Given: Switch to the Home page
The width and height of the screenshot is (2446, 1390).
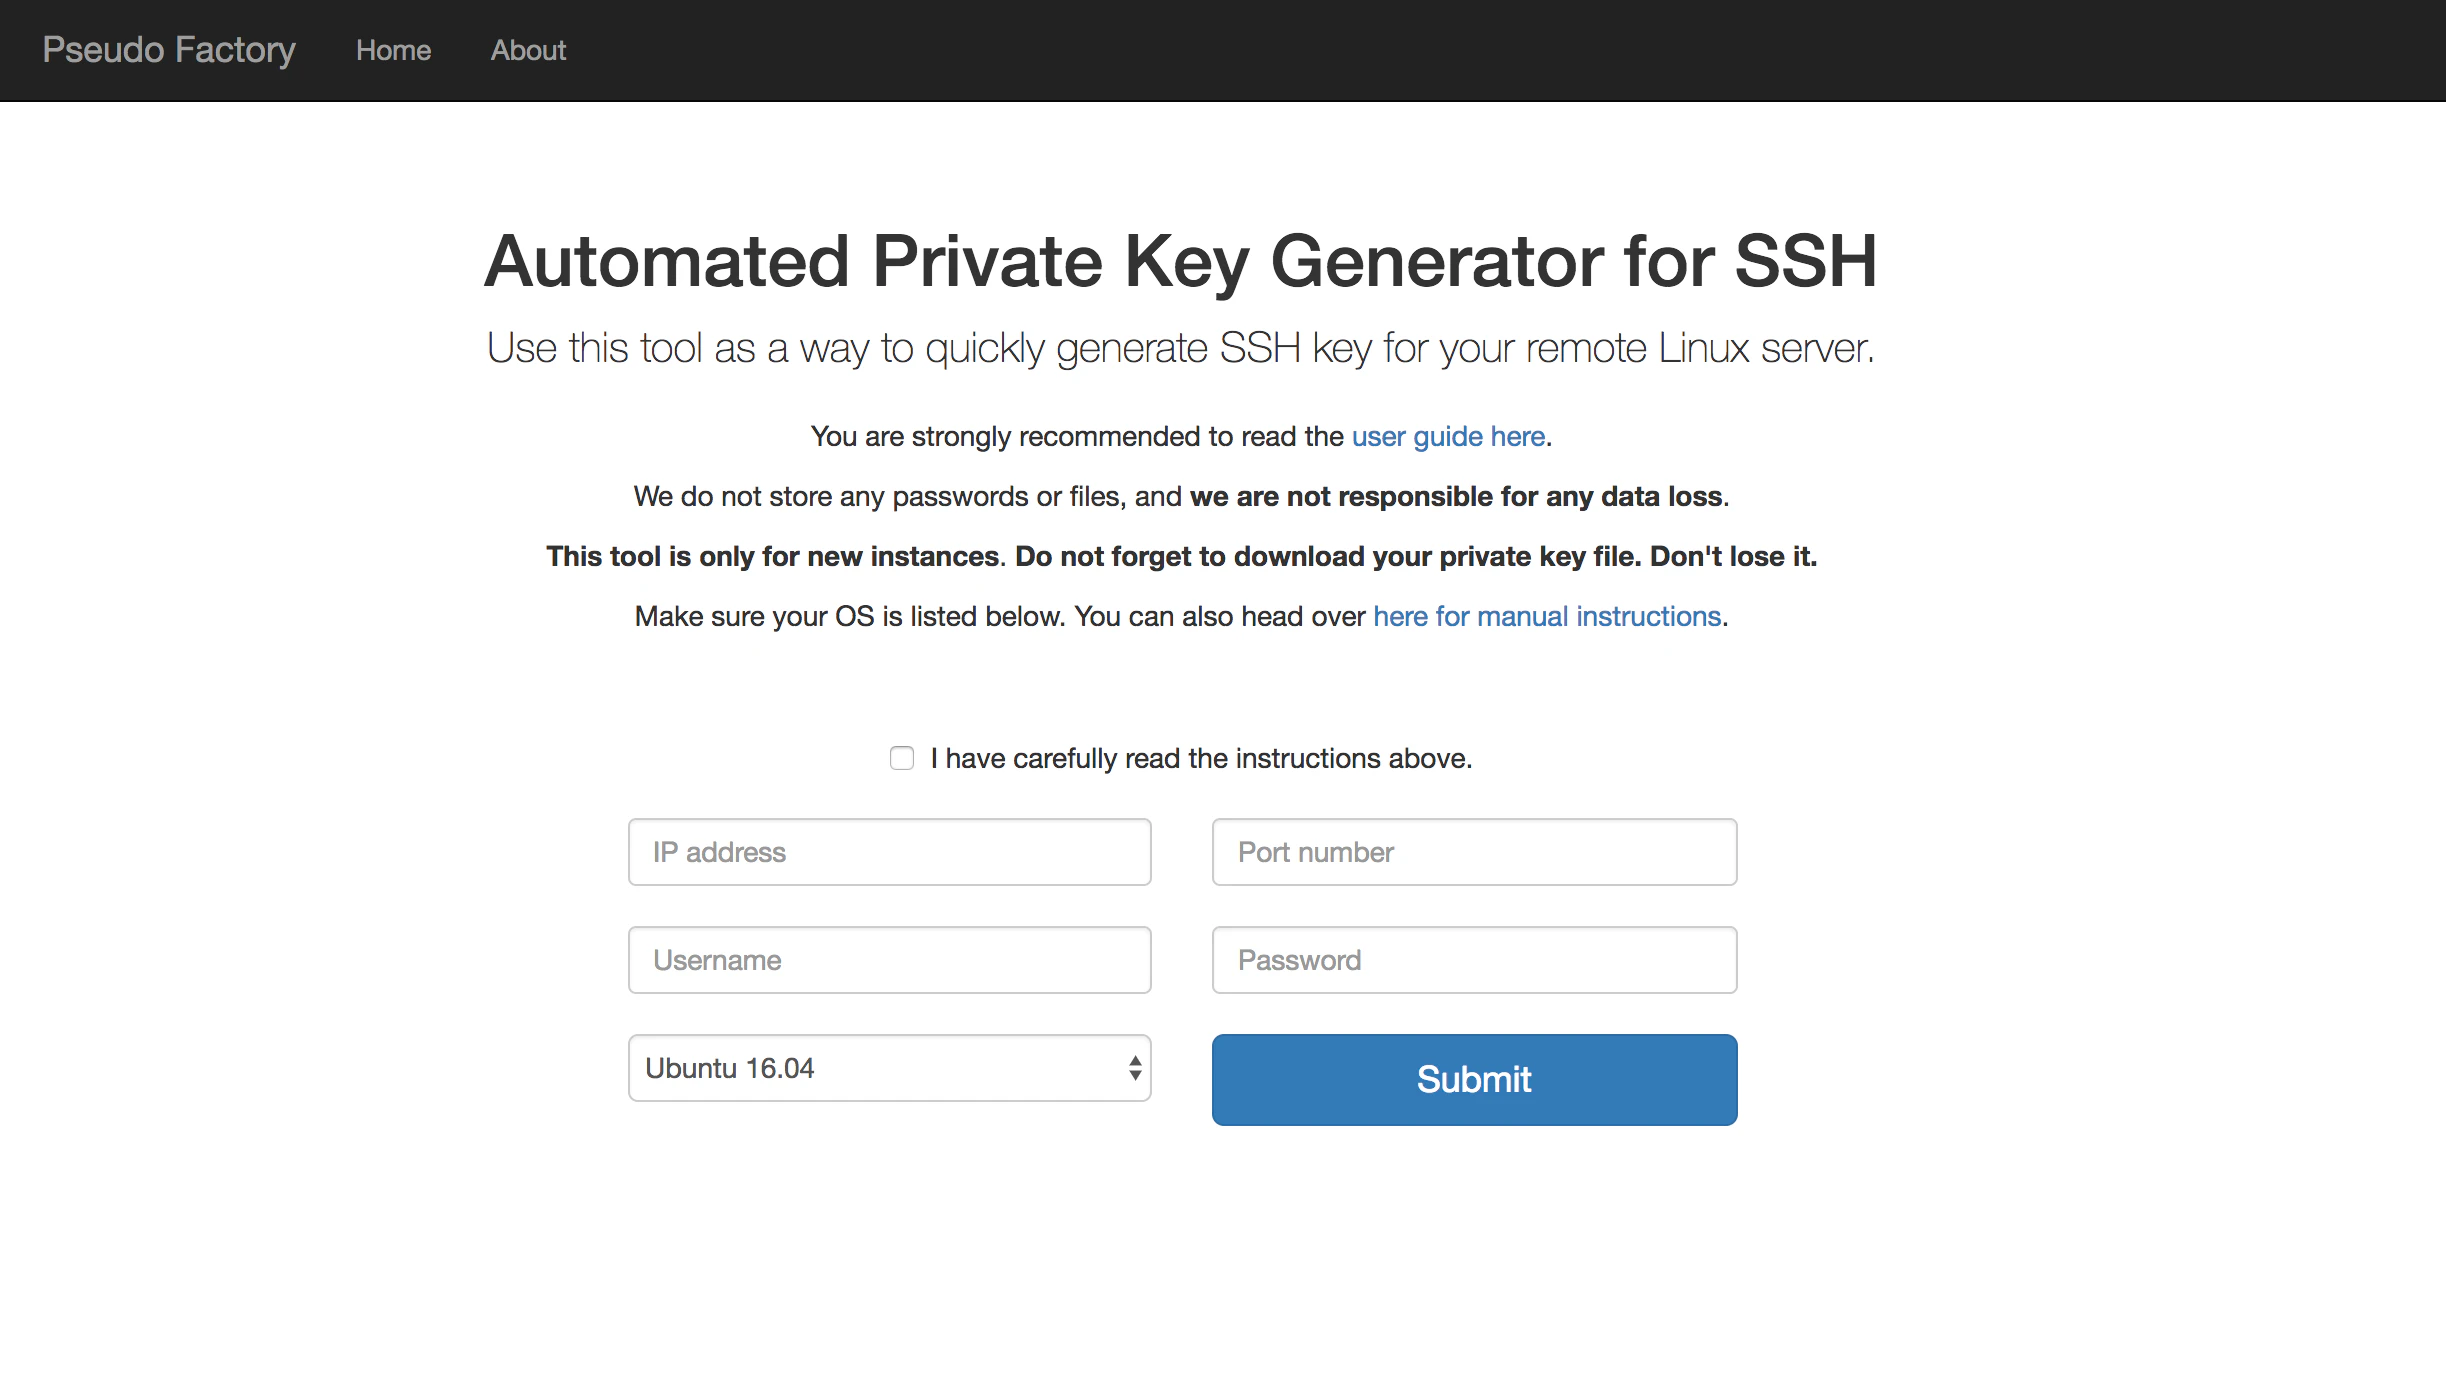Looking at the screenshot, I should [392, 50].
